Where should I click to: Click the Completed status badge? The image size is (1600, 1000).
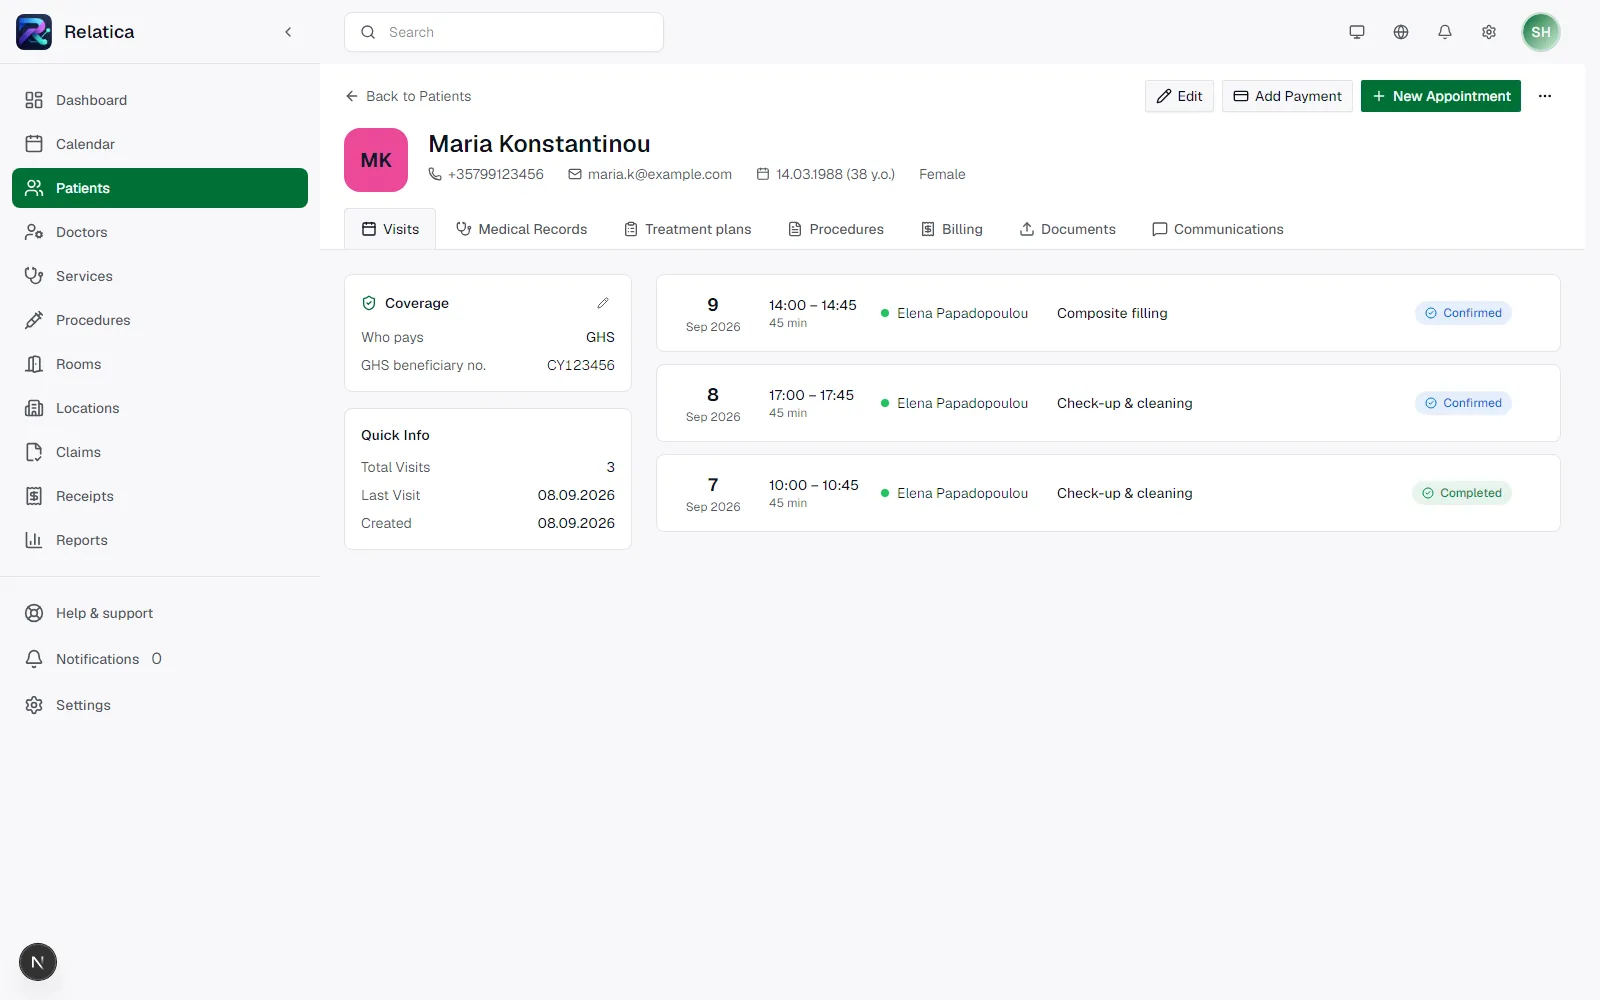coord(1462,493)
